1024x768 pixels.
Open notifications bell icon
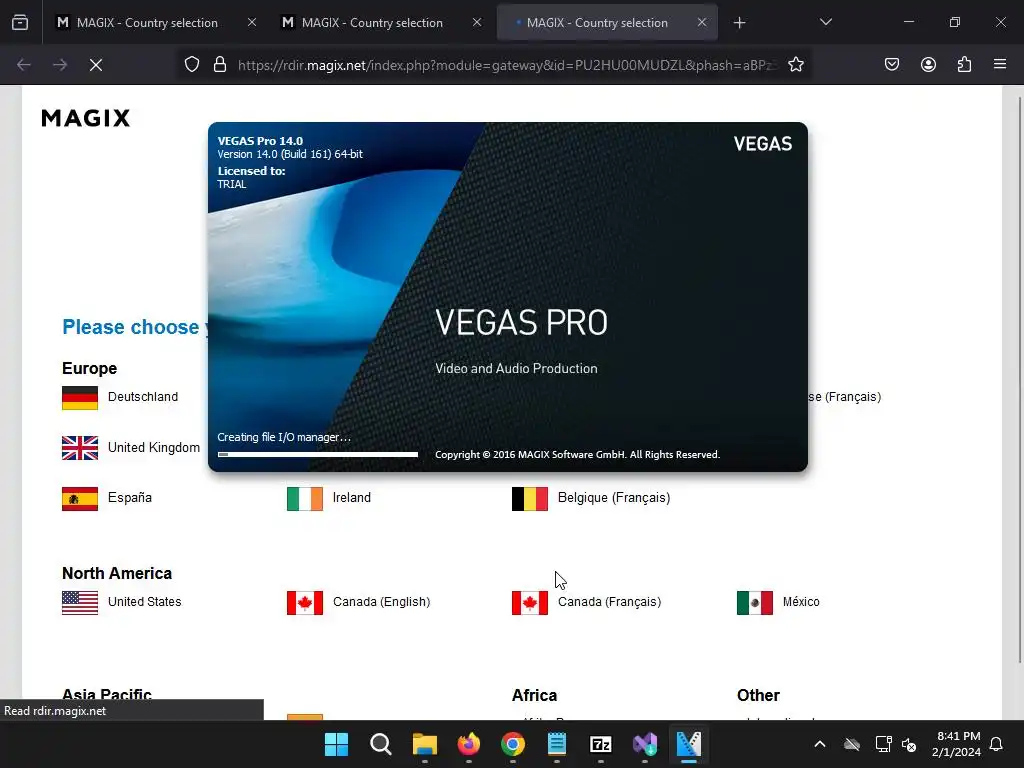tap(996, 744)
